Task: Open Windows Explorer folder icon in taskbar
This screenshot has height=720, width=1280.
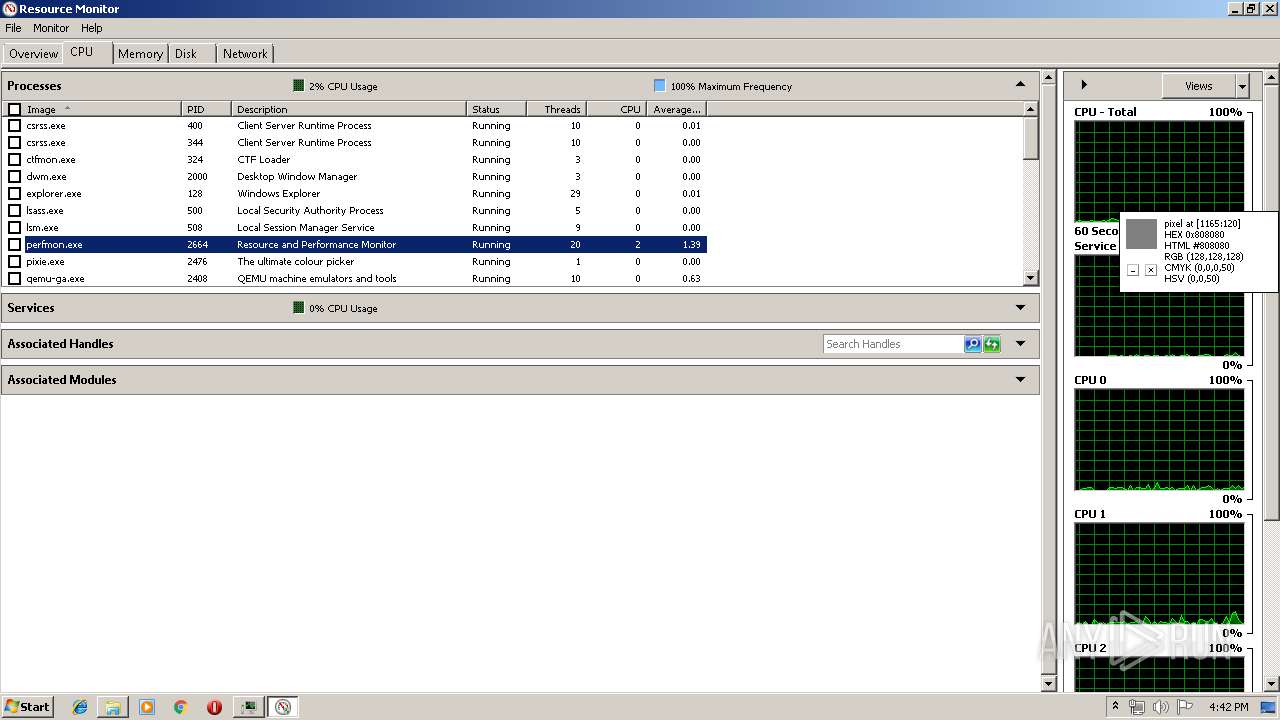Action: (x=113, y=707)
